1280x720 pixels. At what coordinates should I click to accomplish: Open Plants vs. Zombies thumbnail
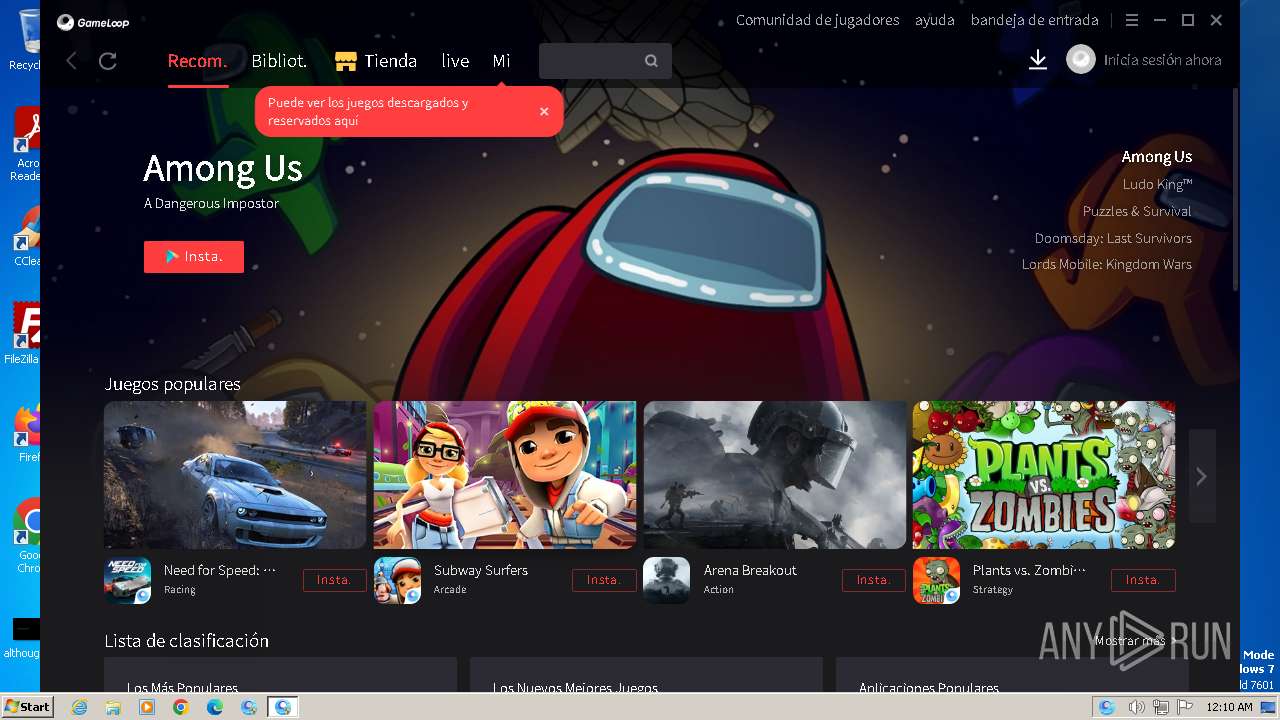click(1044, 475)
